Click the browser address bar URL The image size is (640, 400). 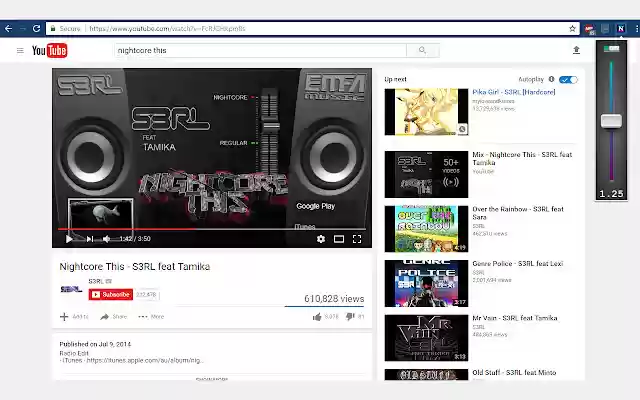(167, 29)
